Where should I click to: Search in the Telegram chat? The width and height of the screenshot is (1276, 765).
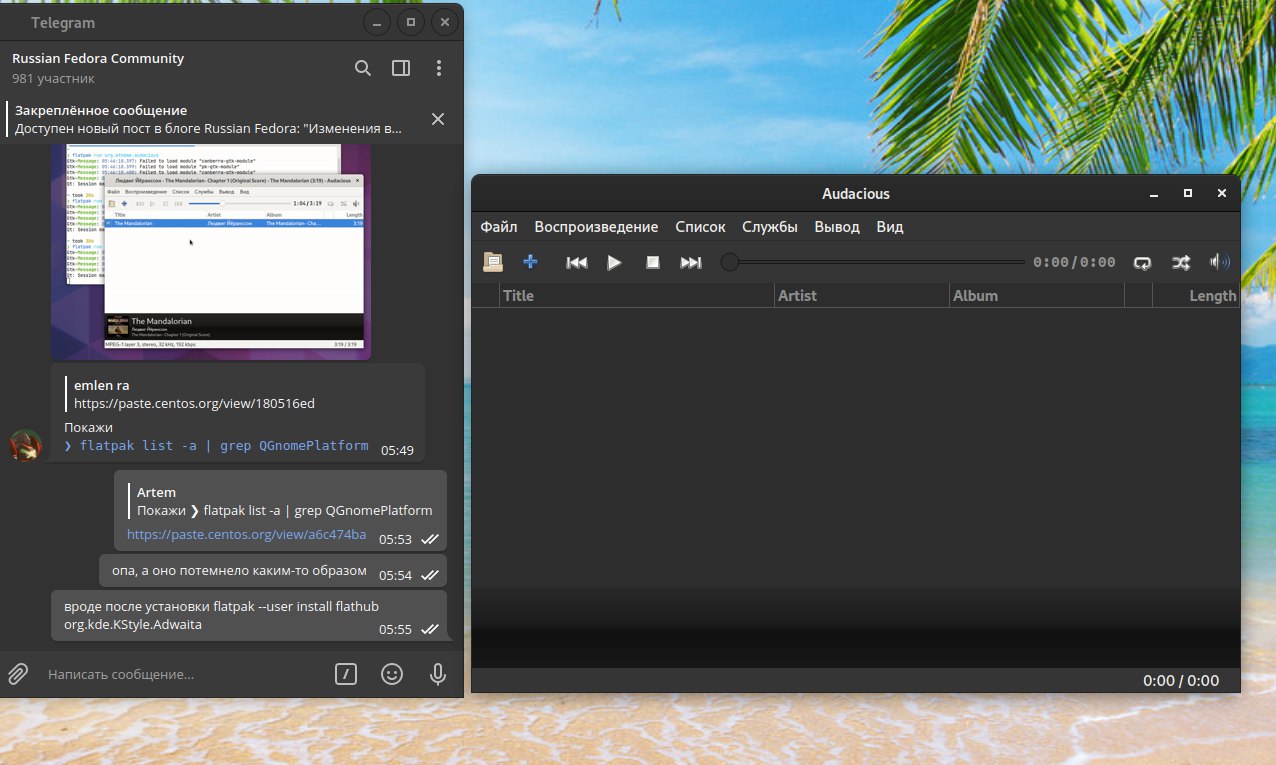coord(363,68)
